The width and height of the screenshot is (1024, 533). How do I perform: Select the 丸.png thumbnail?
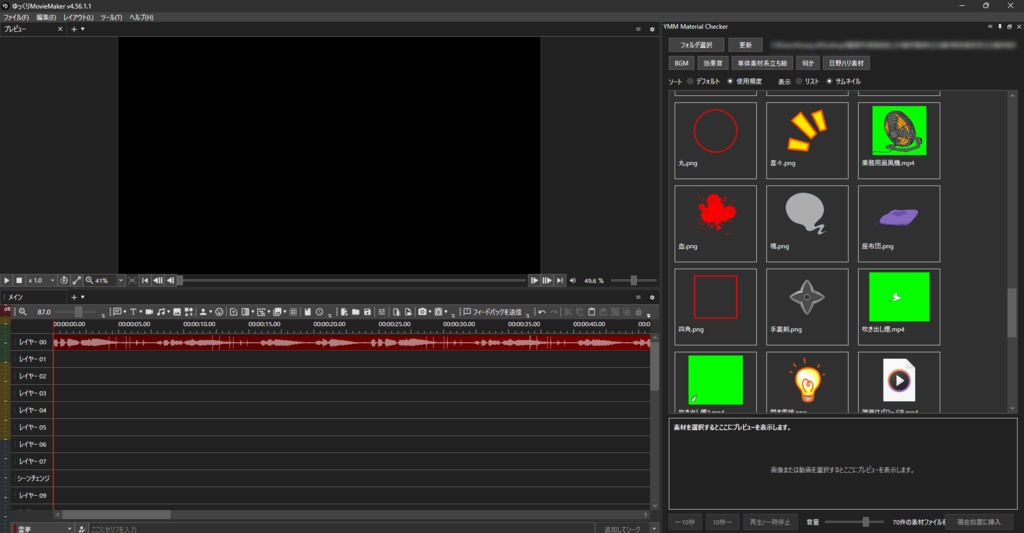[715, 140]
